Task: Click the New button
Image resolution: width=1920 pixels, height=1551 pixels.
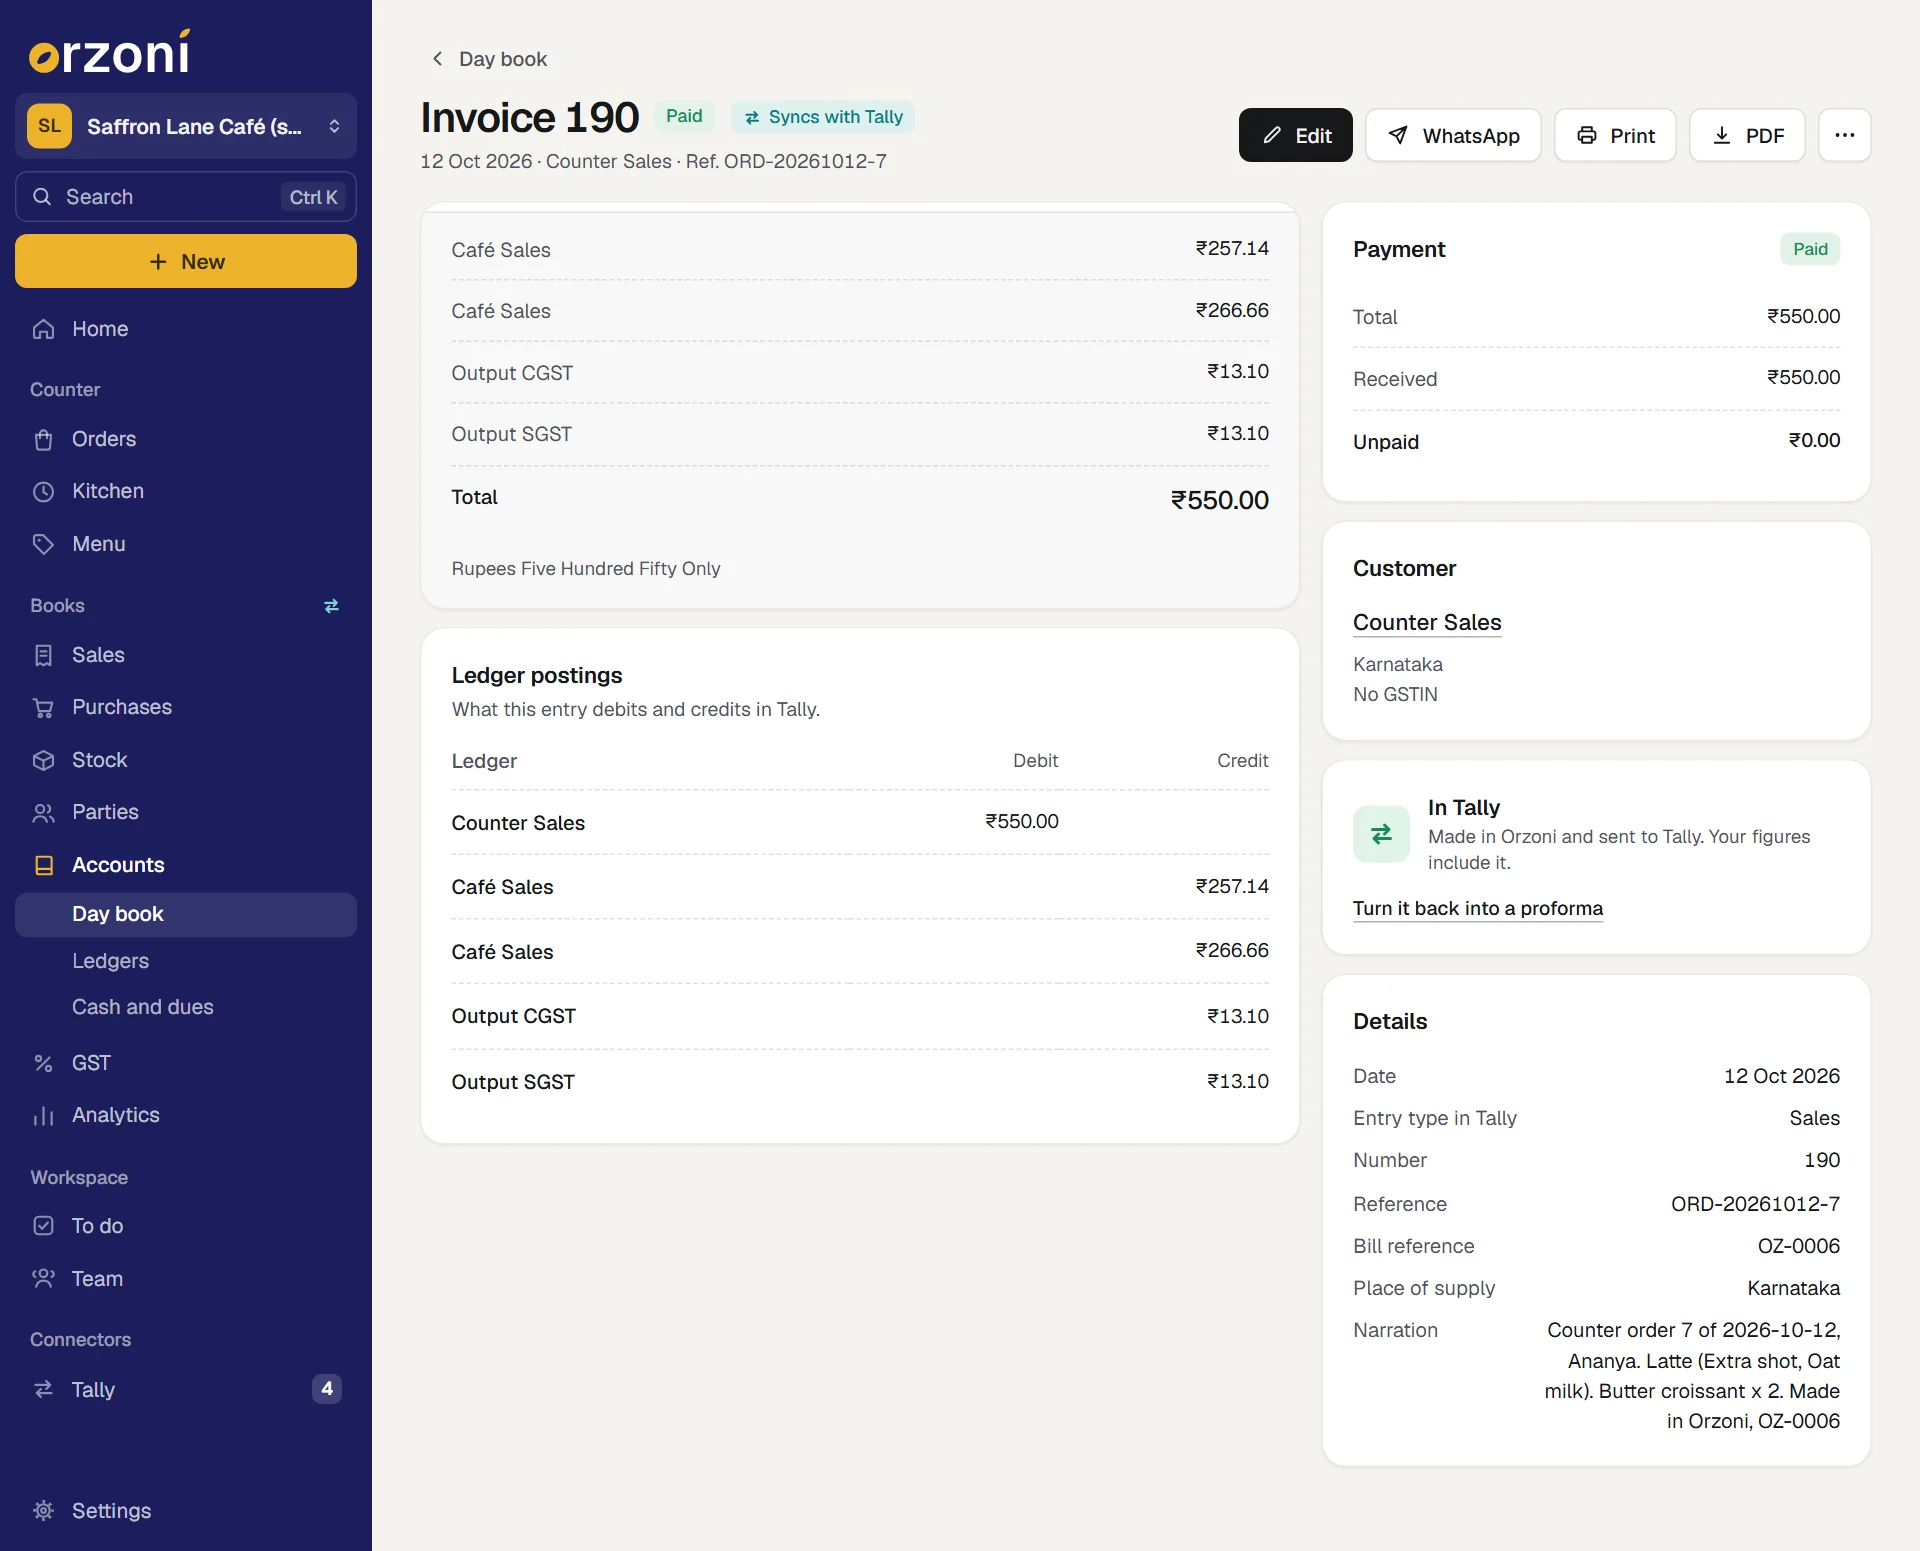Action: [x=186, y=261]
